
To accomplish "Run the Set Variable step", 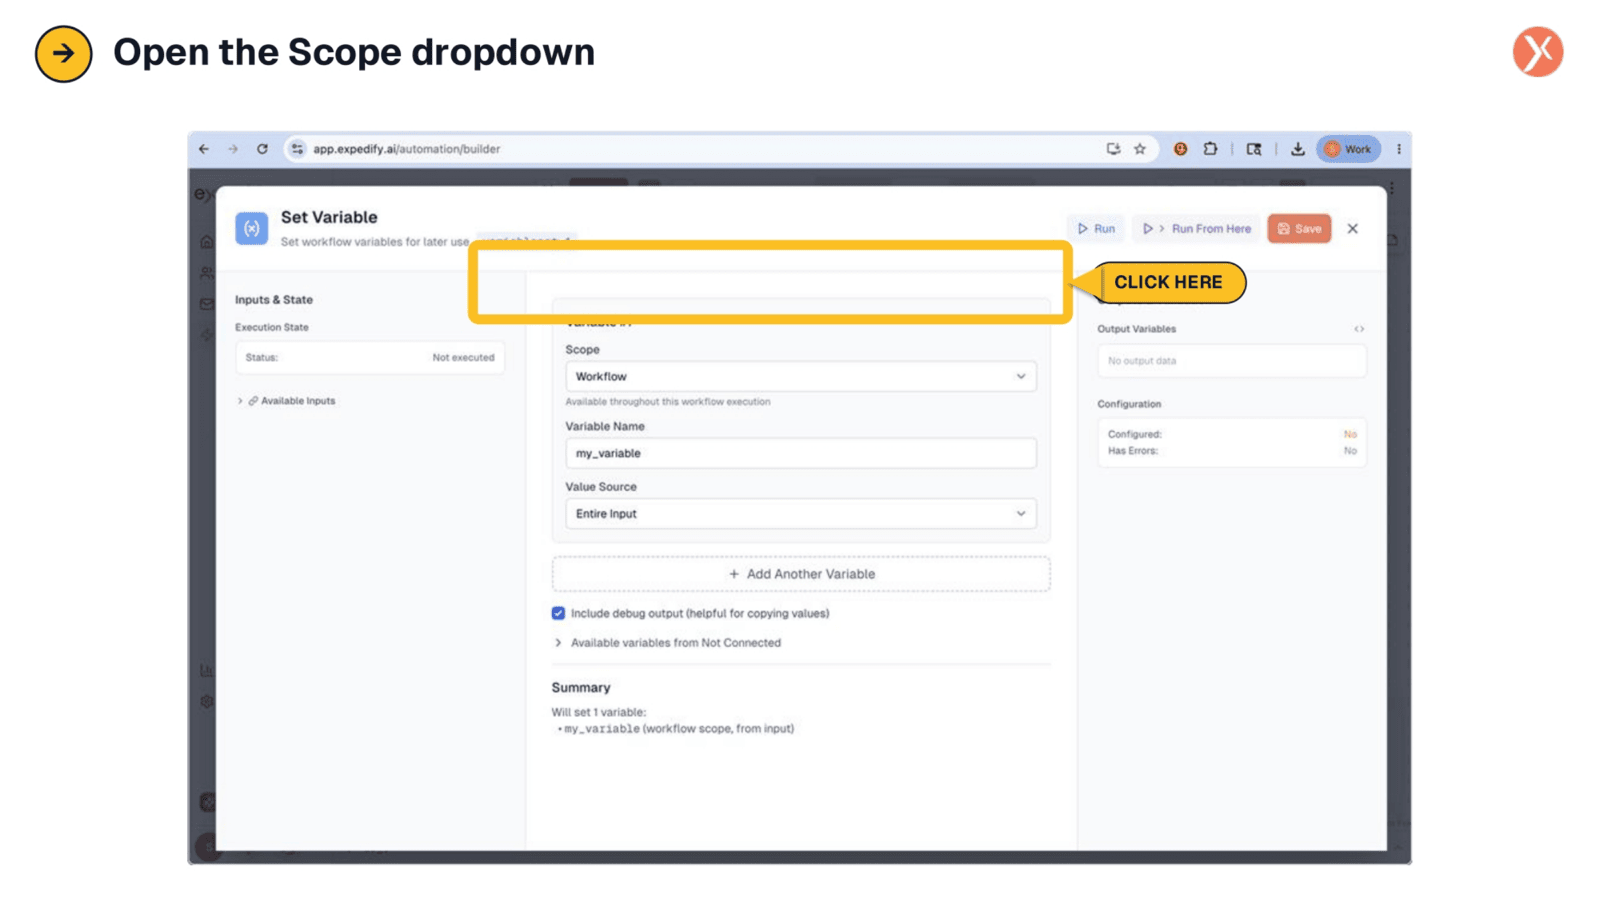I will point(1096,229).
